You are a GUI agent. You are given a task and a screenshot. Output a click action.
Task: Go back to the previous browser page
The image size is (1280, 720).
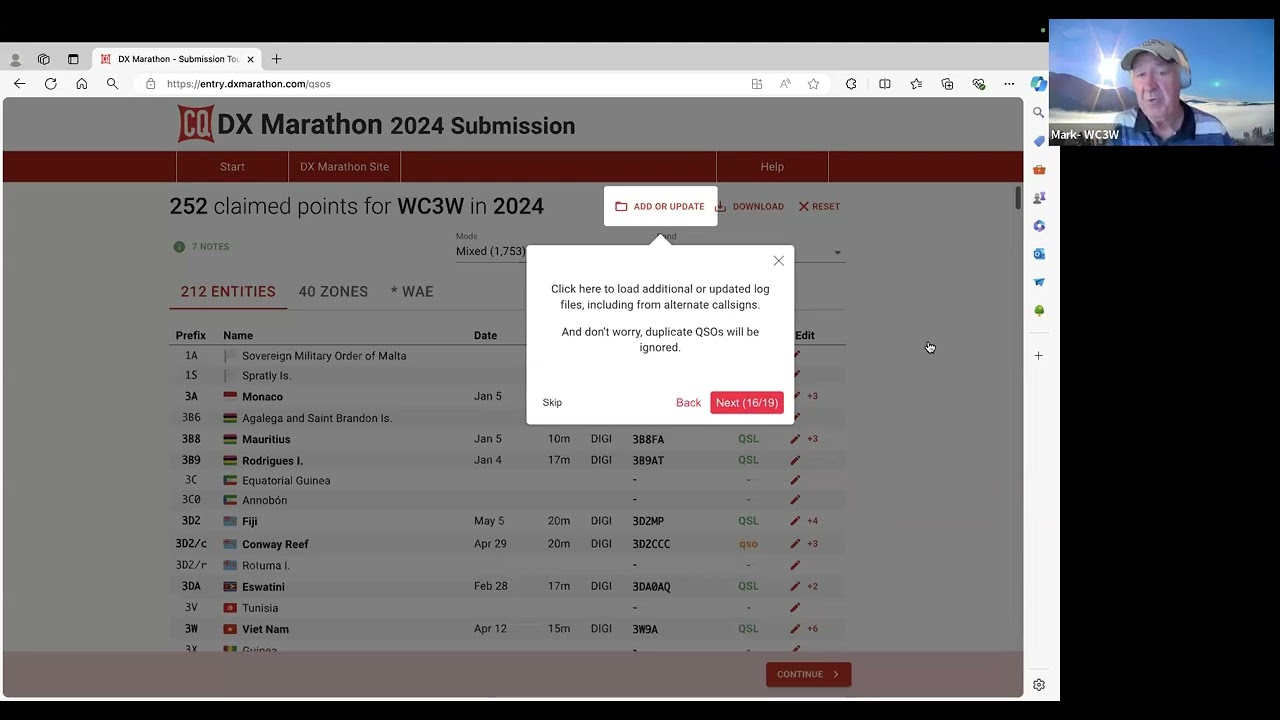pyautogui.click(x=19, y=84)
